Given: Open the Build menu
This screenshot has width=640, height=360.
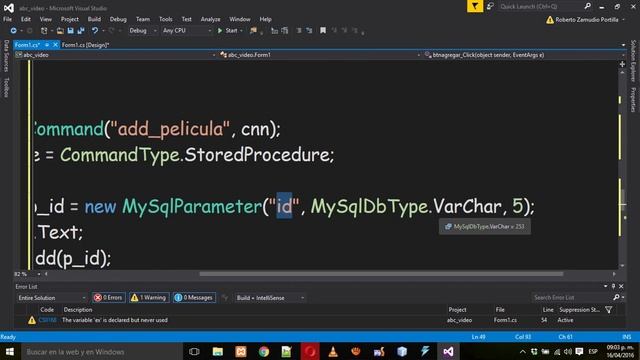Looking at the screenshot, I should (94, 19).
